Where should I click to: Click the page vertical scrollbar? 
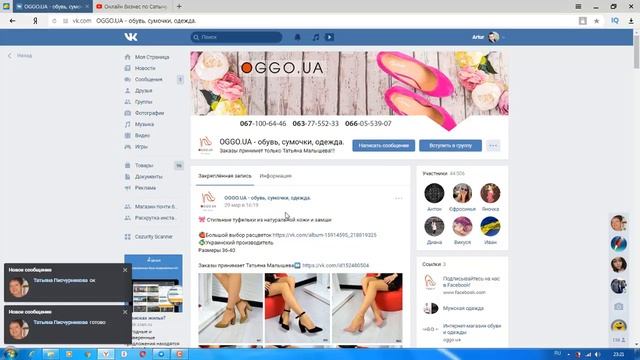pyautogui.click(x=636, y=53)
